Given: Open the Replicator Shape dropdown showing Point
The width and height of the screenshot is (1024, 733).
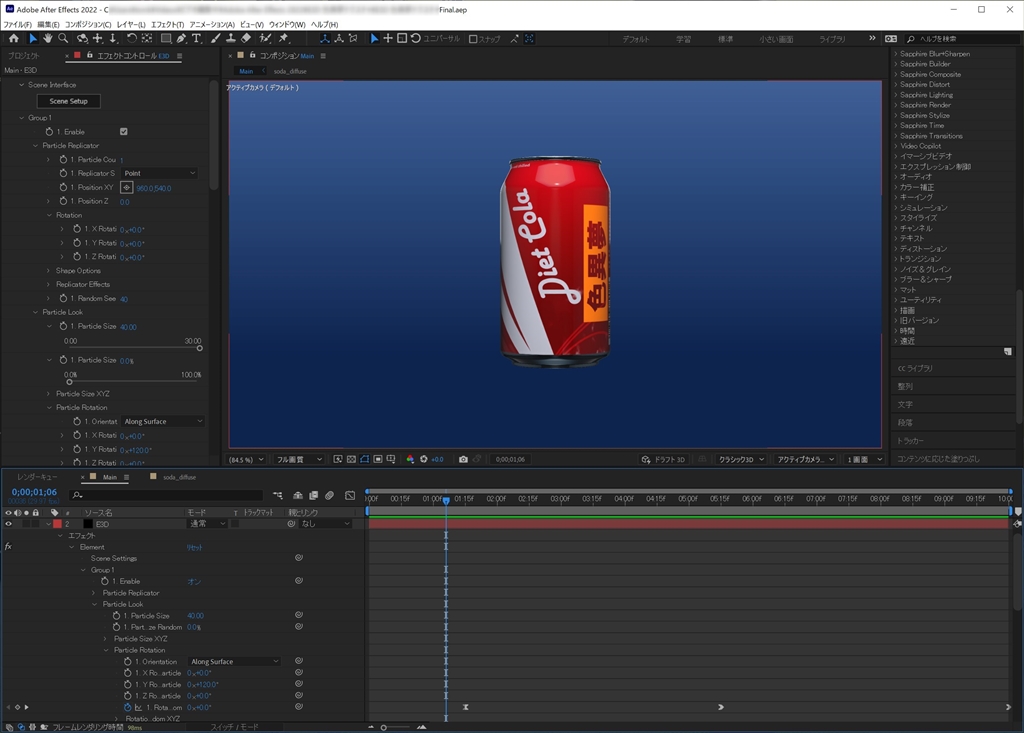Looking at the screenshot, I should point(159,173).
